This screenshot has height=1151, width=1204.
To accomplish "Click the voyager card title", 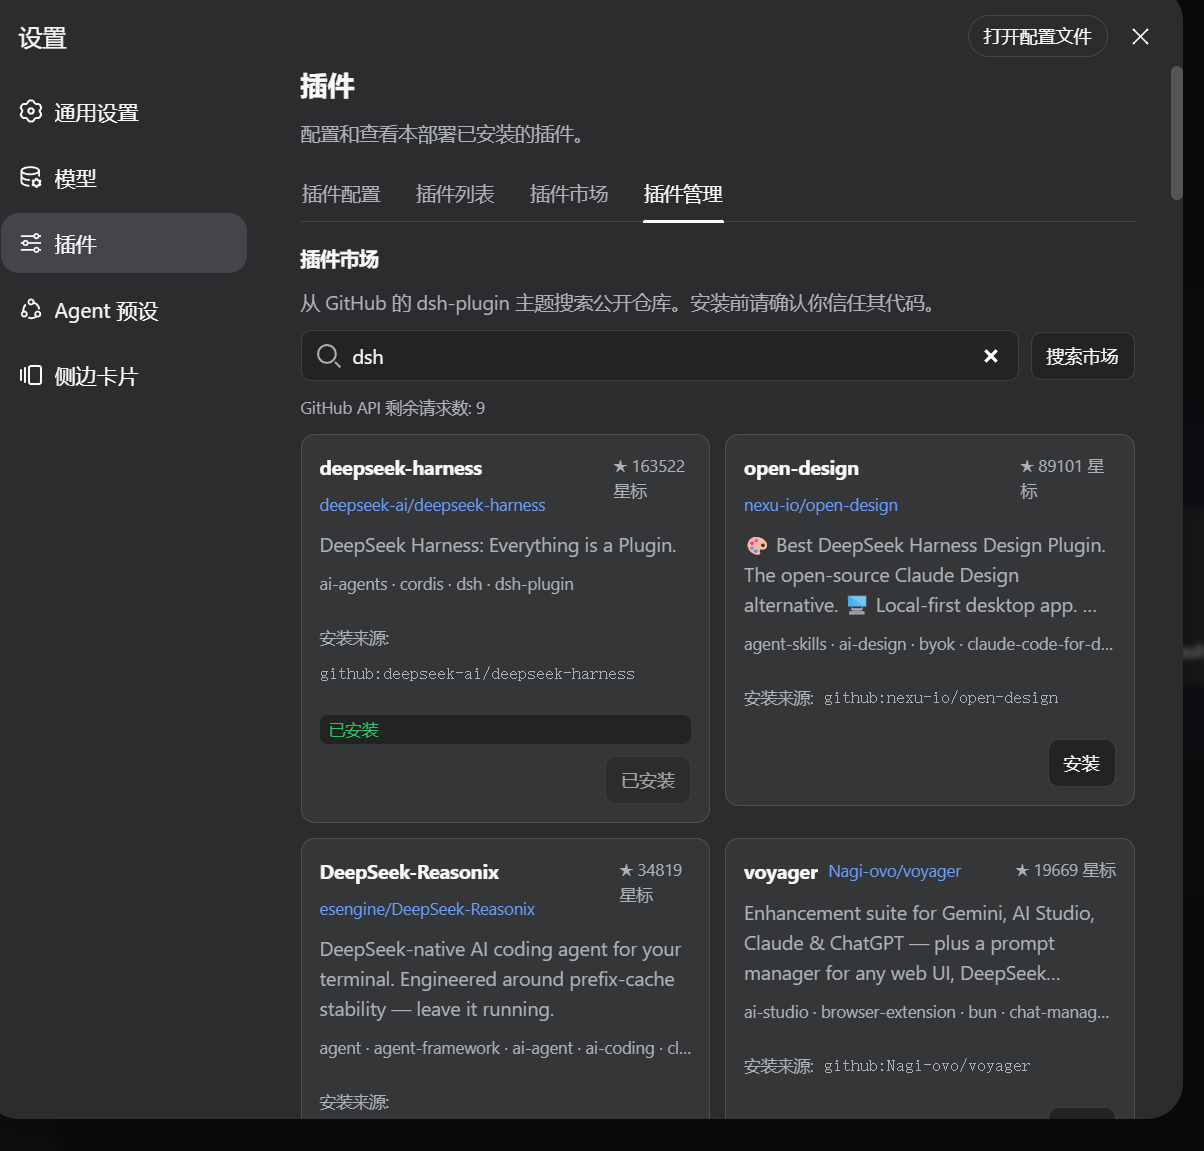I will coord(780,872).
